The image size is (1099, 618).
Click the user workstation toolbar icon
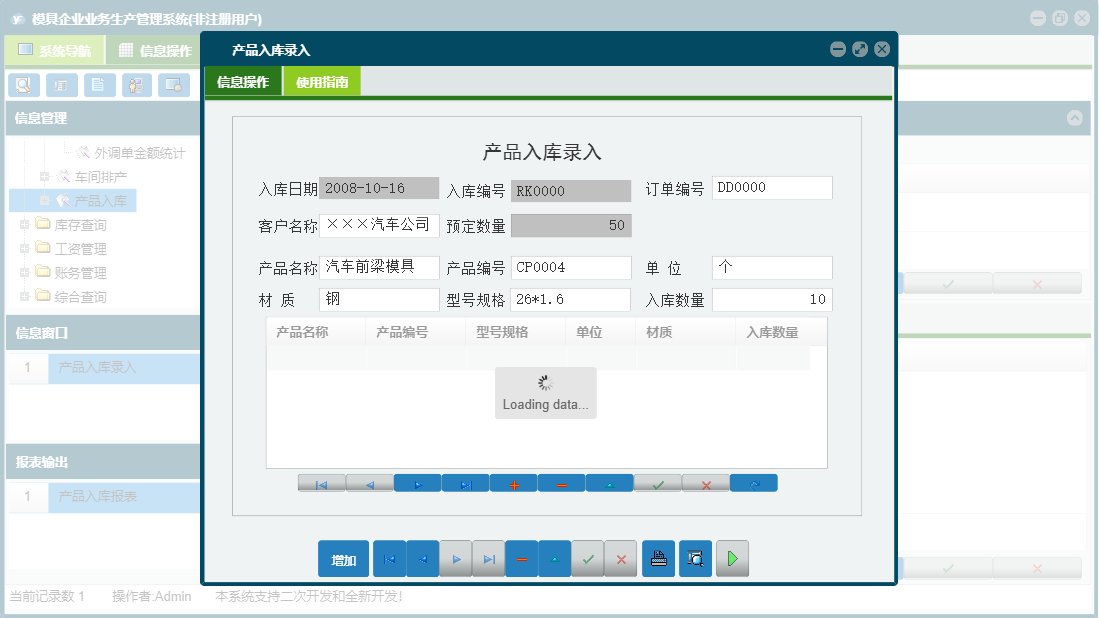tap(137, 85)
